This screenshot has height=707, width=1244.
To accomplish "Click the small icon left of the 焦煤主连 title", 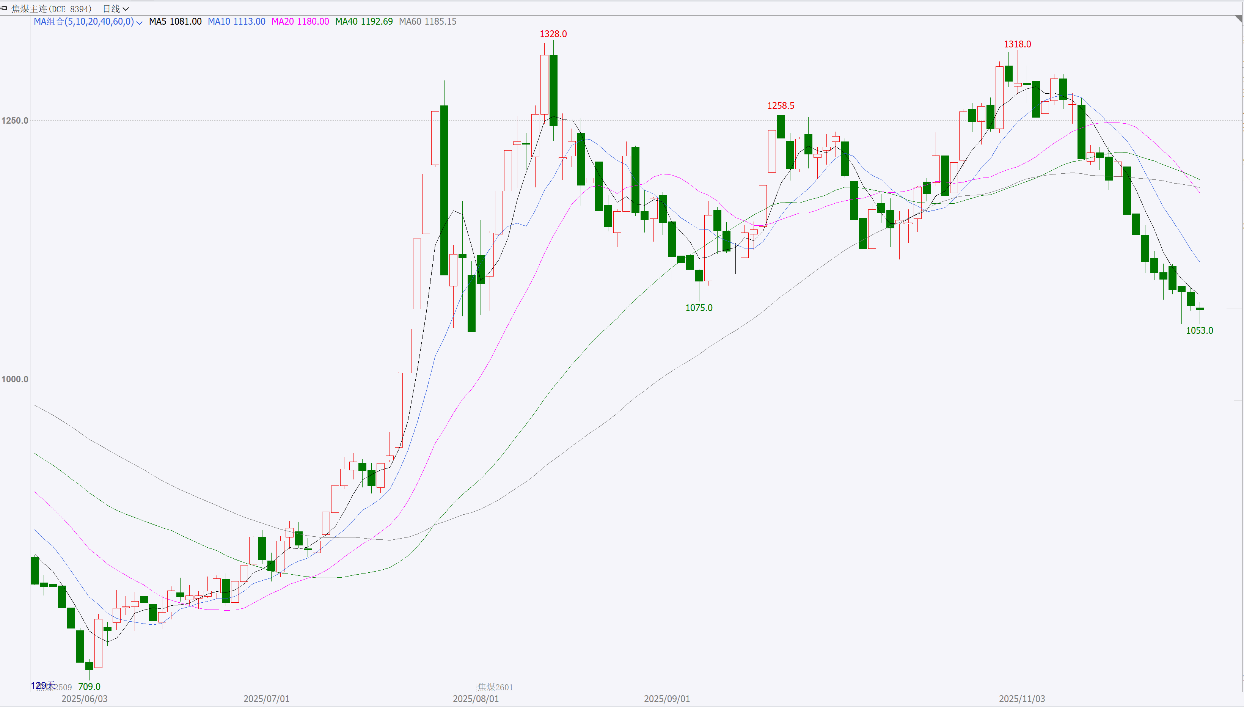I will coord(5,8).
